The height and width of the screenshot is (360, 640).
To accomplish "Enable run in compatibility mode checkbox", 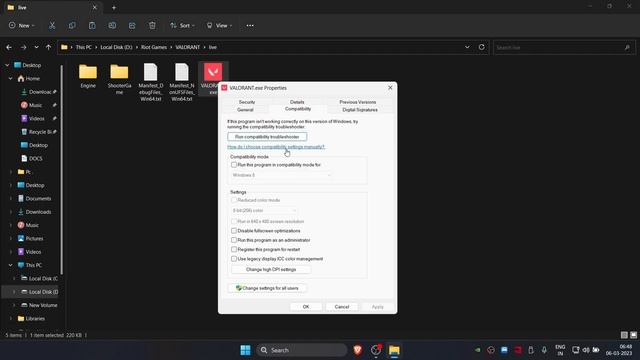I will pyautogui.click(x=234, y=165).
